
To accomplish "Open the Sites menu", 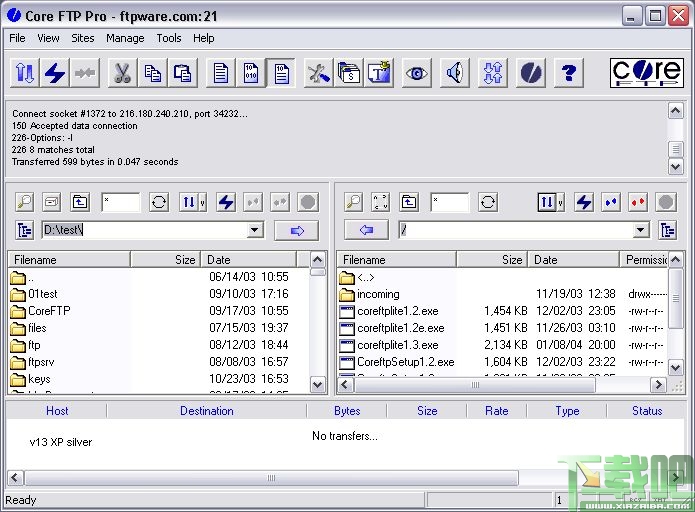I will coord(83,38).
